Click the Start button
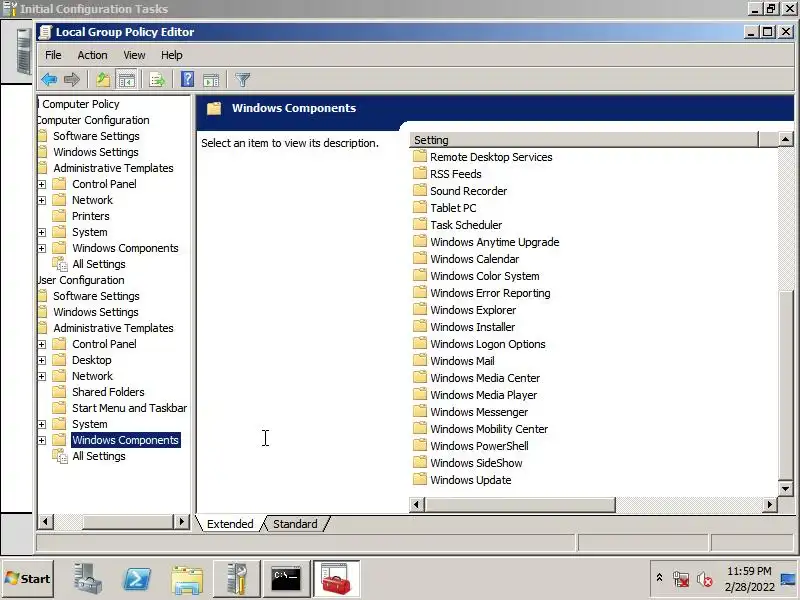 click(x=28, y=579)
